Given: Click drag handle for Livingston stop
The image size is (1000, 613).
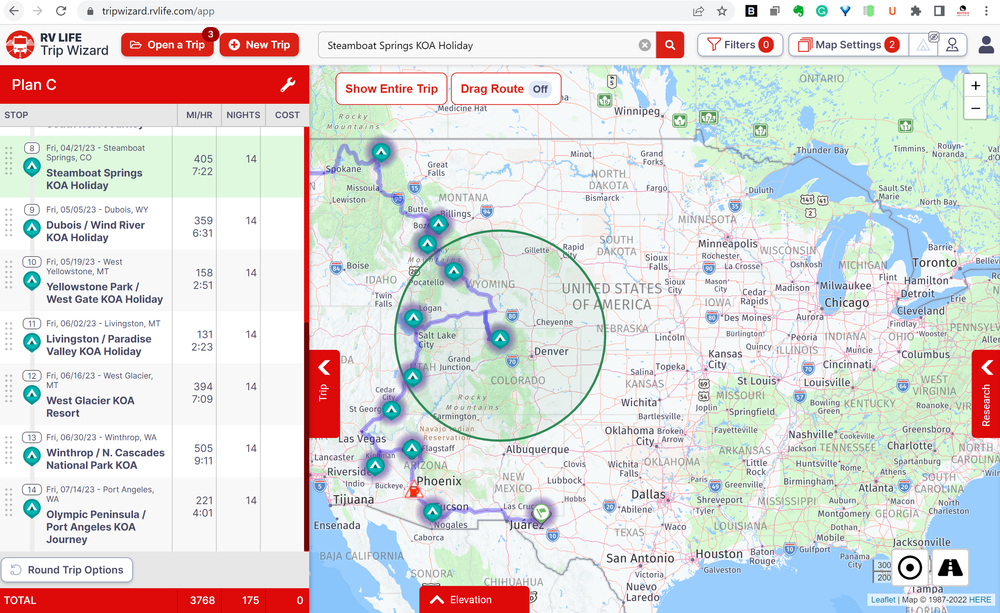Looking at the screenshot, I should [x=9, y=336].
